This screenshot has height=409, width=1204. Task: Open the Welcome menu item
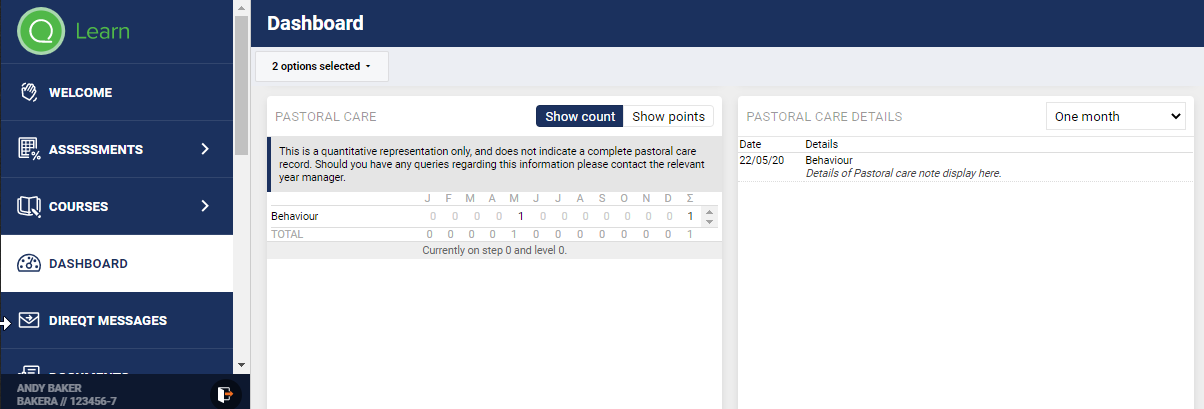click(81, 92)
